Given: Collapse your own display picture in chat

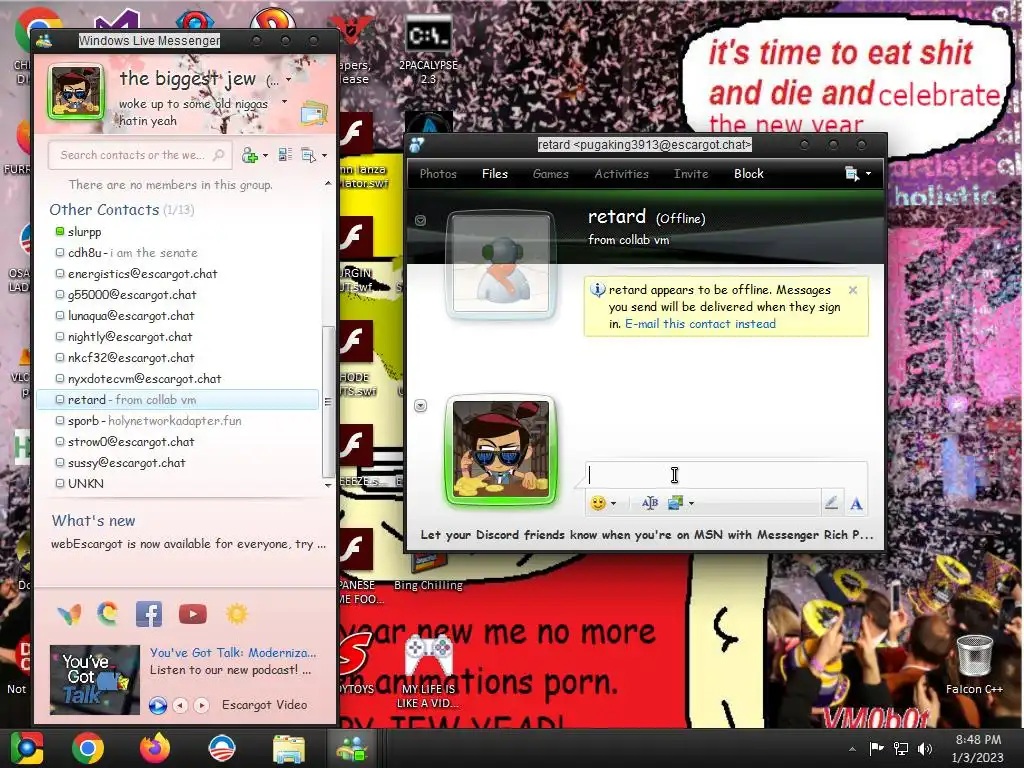Looking at the screenshot, I should (x=421, y=406).
